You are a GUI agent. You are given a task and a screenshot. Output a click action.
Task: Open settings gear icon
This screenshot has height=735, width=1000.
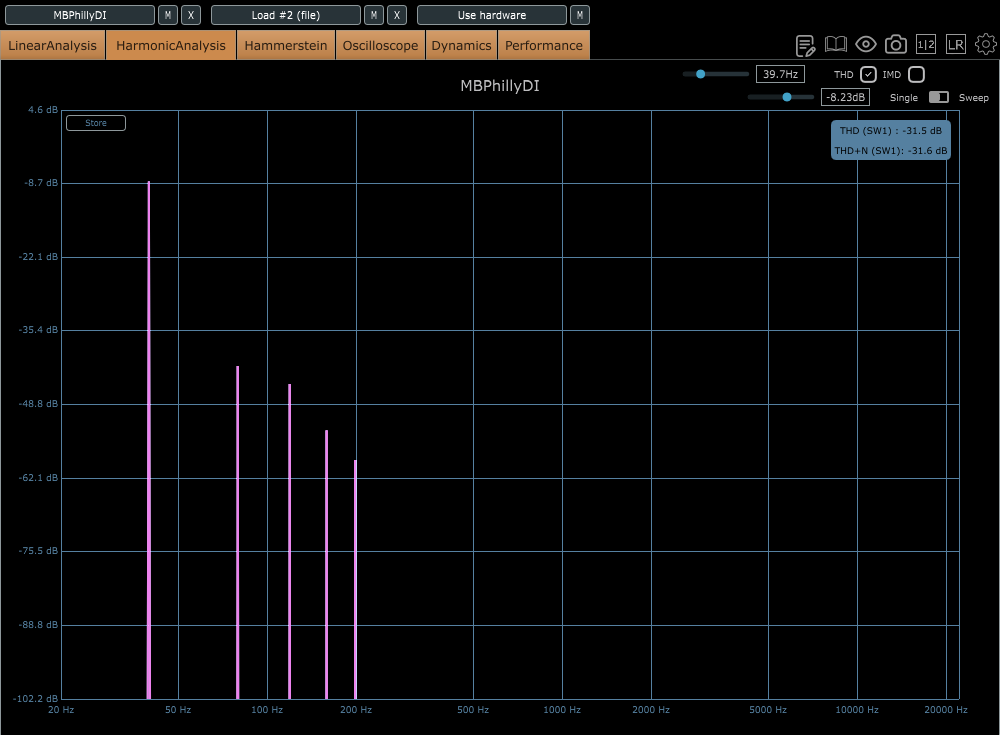pos(986,44)
